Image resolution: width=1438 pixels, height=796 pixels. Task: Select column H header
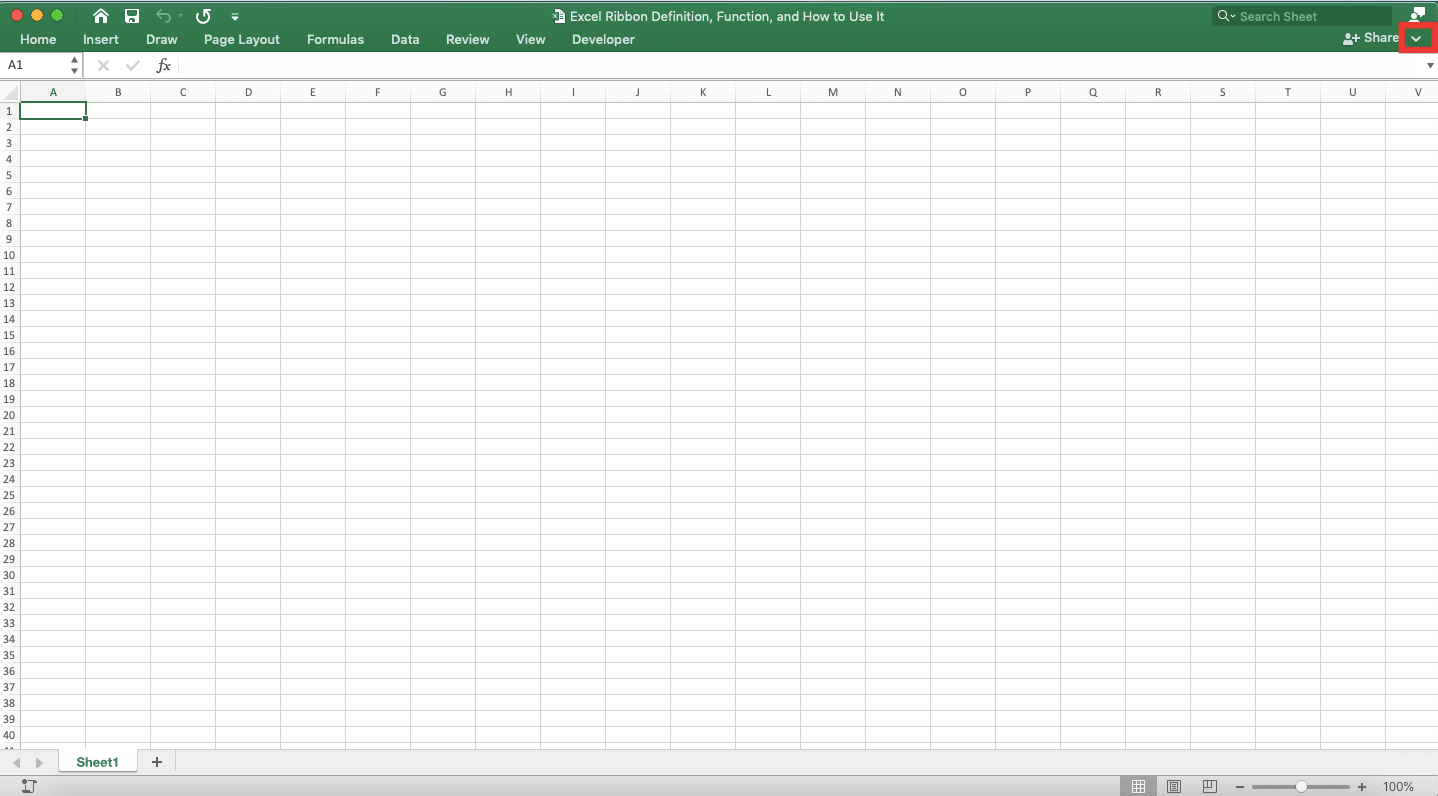(508, 92)
